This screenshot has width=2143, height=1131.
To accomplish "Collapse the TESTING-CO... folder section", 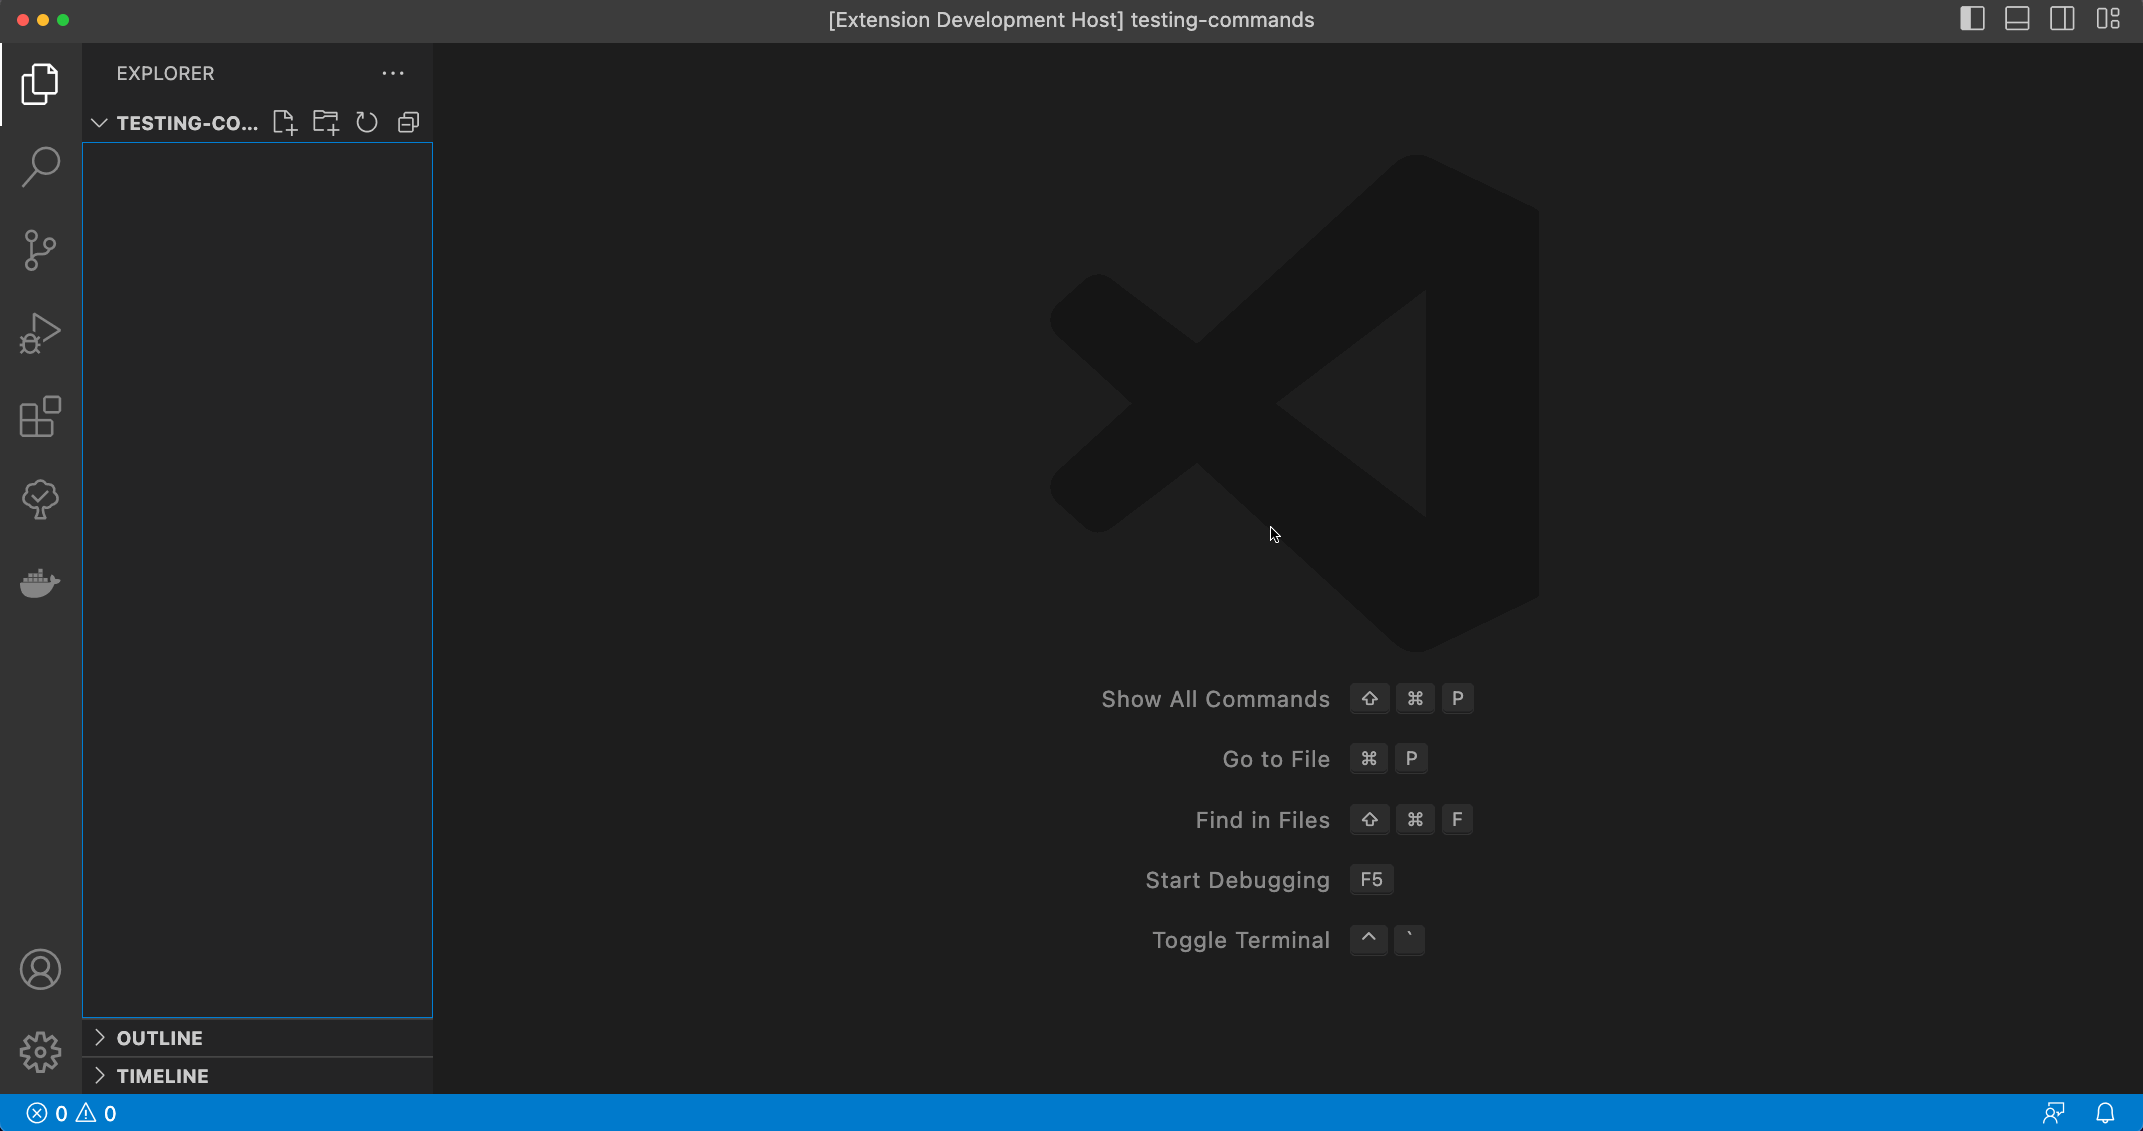I will click(100, 123).
